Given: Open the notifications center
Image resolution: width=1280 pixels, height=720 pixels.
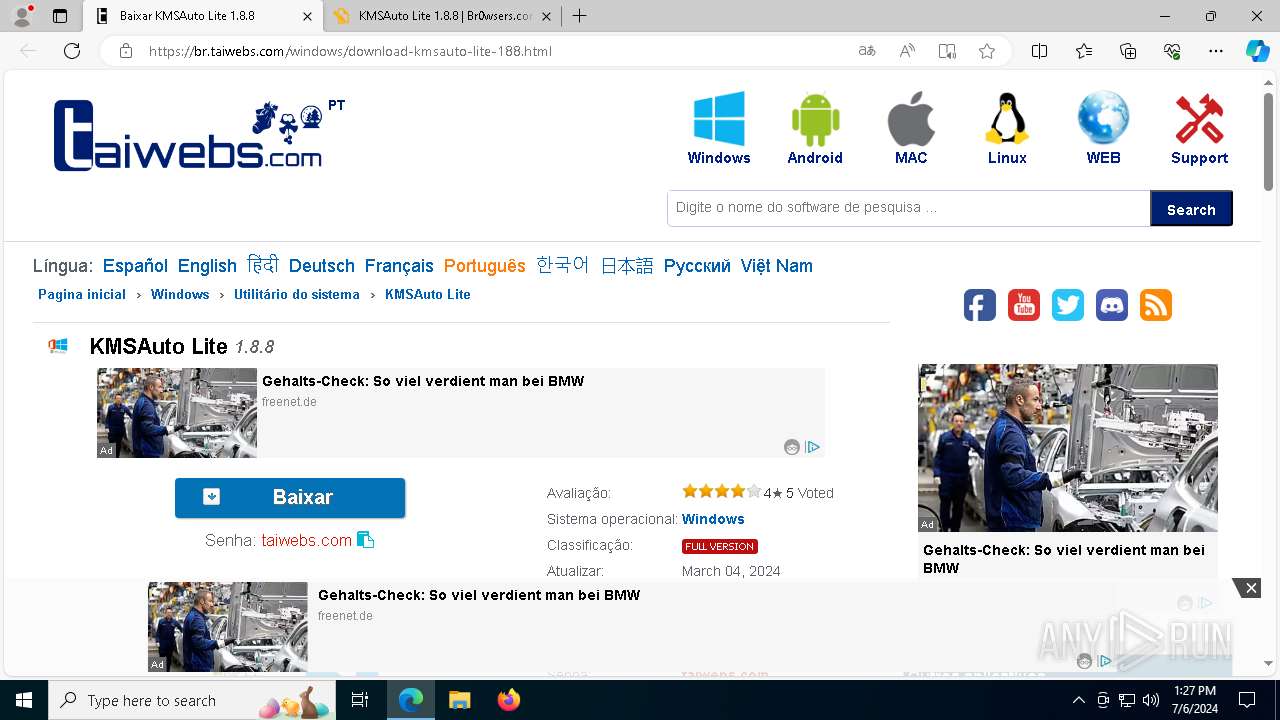Looking at the screenshot, I should pos(1247,700).
